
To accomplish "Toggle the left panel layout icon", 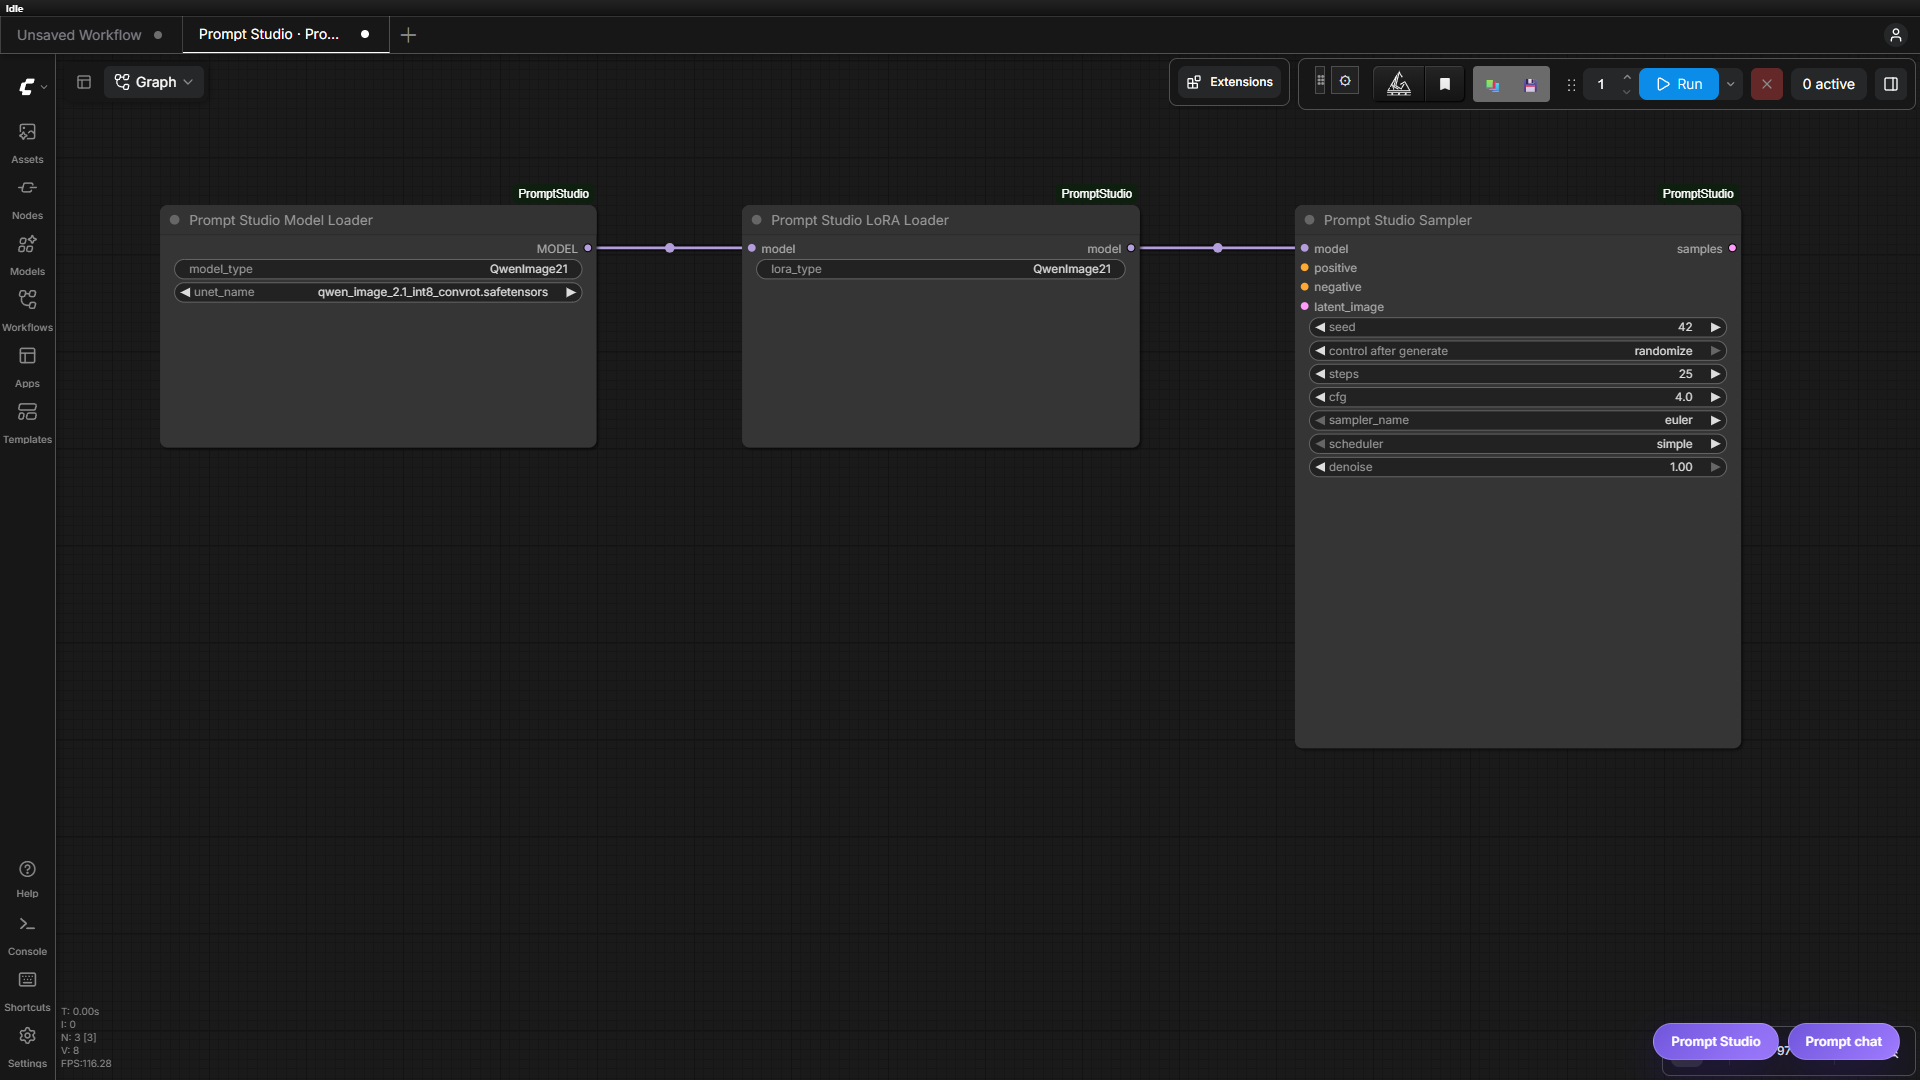I will (x=84, y=82).
